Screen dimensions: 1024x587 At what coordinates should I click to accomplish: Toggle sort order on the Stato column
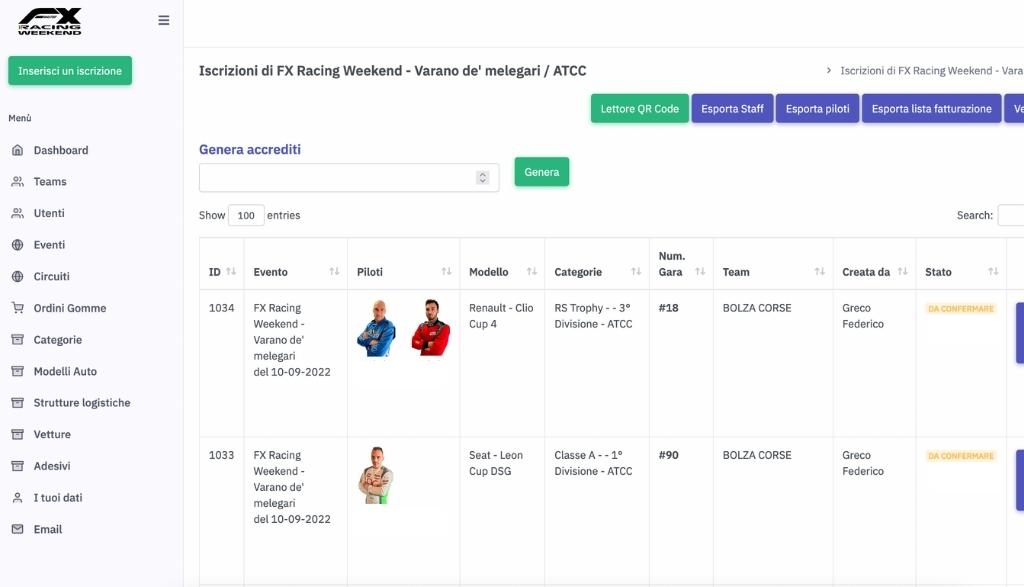click(x=993, y=272)
